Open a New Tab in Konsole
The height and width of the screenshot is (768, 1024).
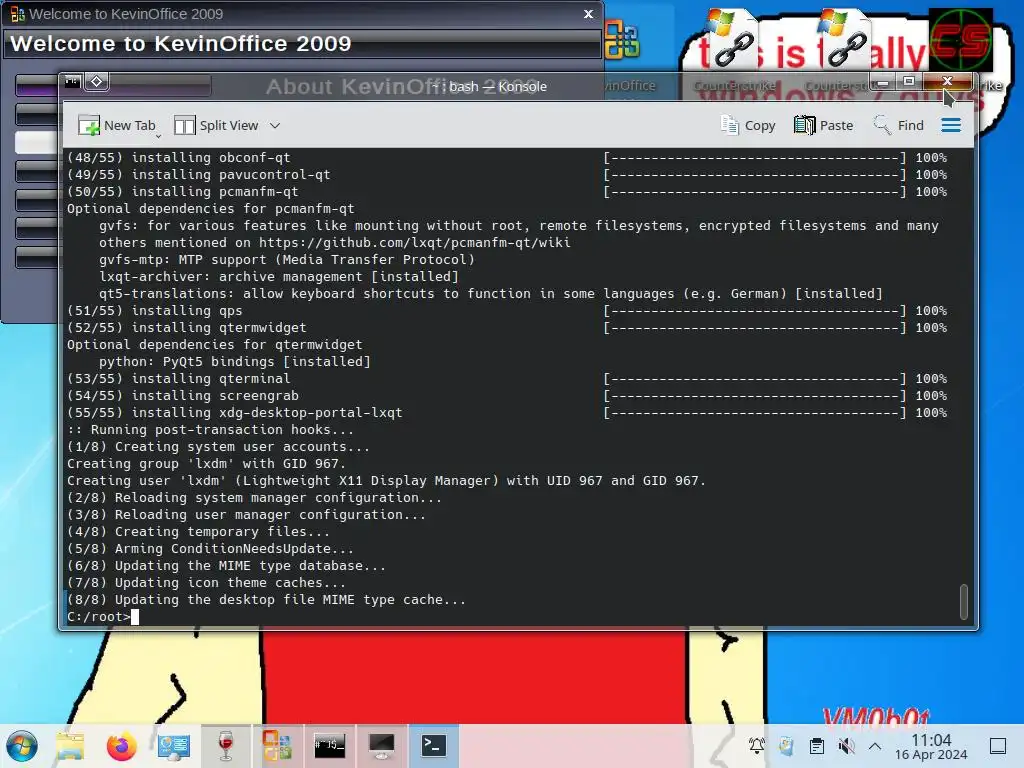(118, 125)
